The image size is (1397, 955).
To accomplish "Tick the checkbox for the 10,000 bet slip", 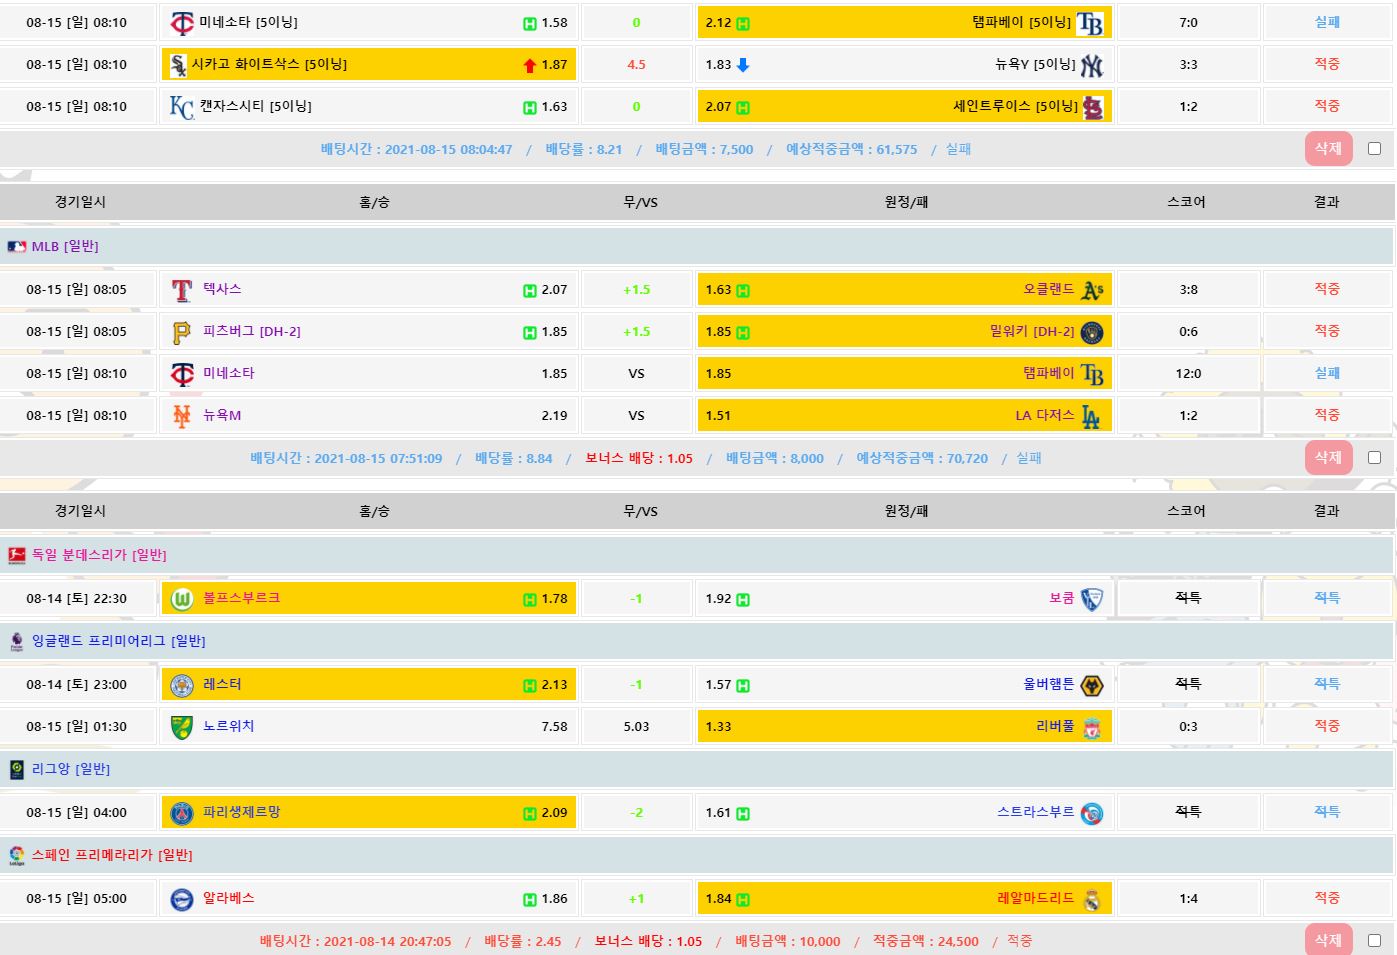I will [1374, 941].
